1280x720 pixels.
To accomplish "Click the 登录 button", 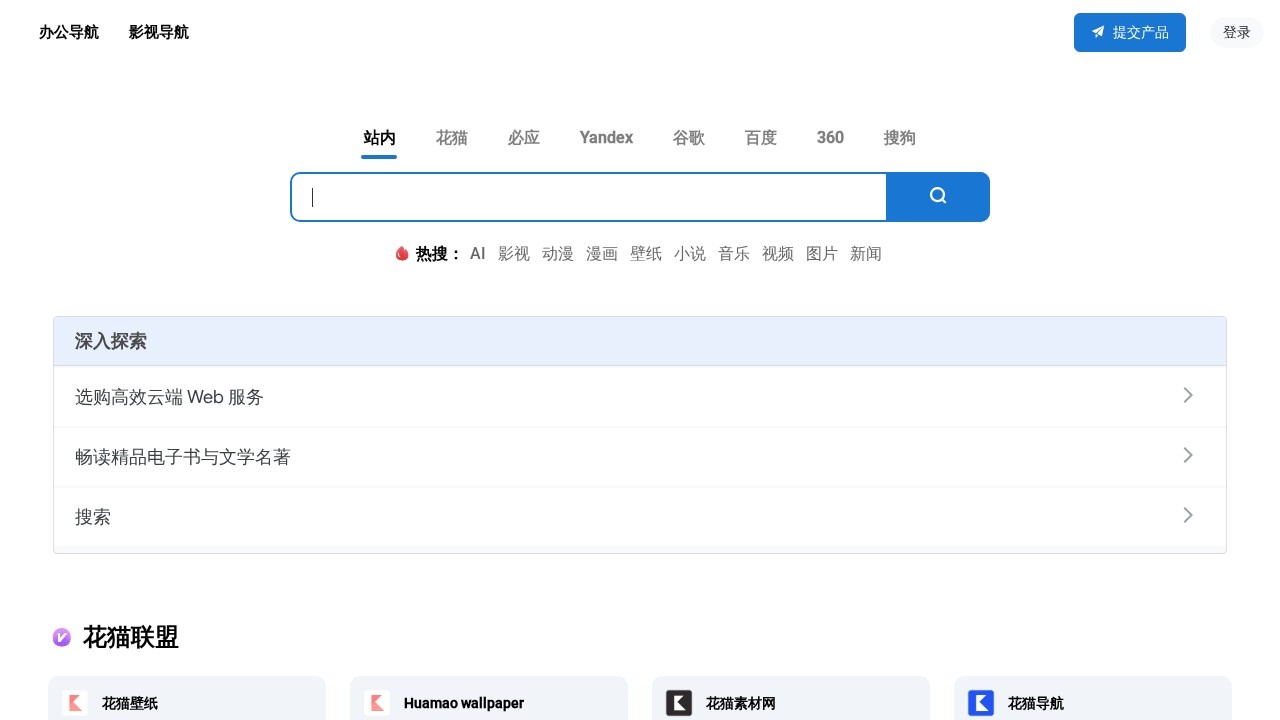I will tap(1237, 32).
